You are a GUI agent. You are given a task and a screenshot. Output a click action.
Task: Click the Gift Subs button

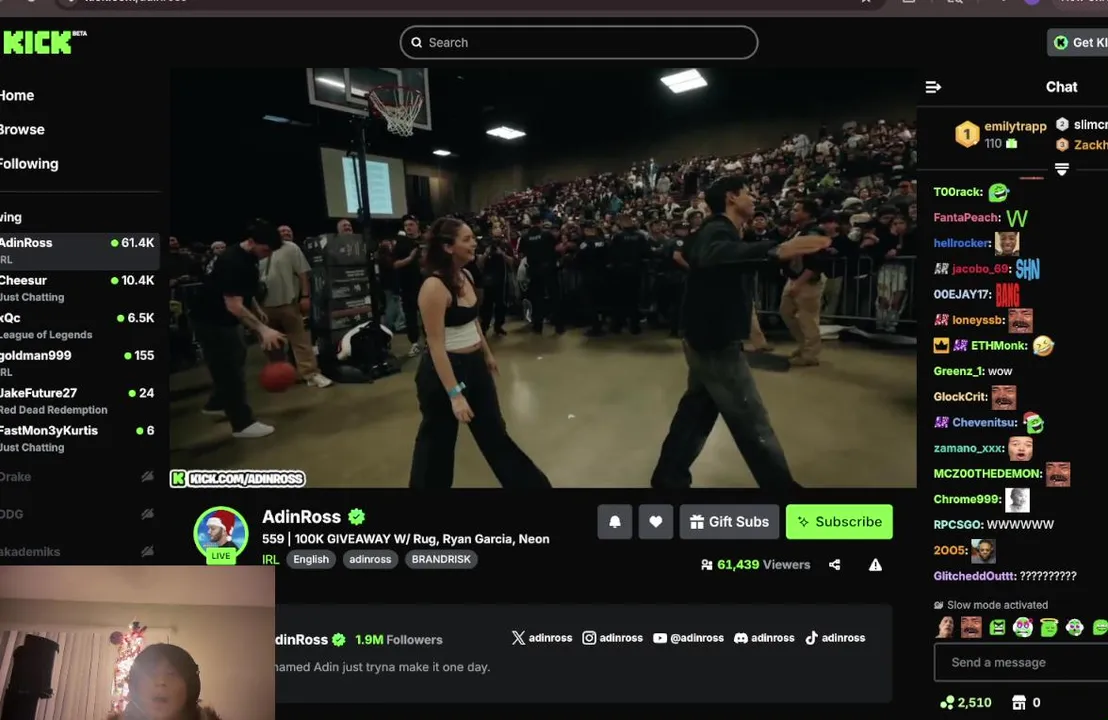coord(729,521)
